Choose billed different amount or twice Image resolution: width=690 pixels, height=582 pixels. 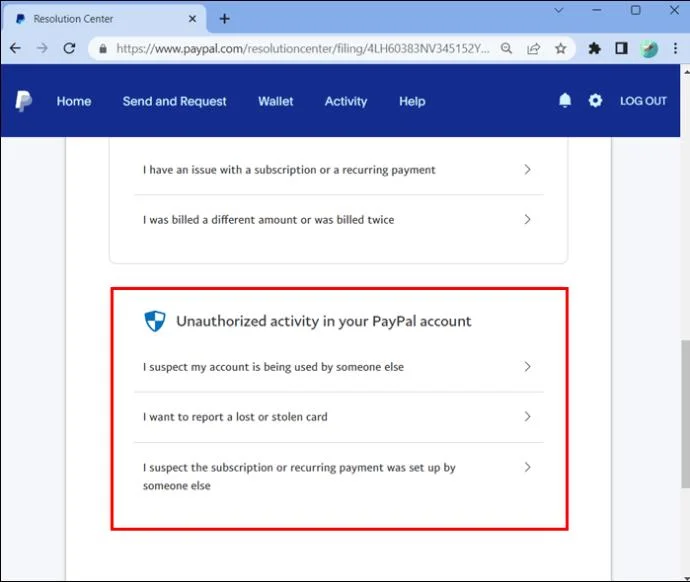tap(339, 220)
